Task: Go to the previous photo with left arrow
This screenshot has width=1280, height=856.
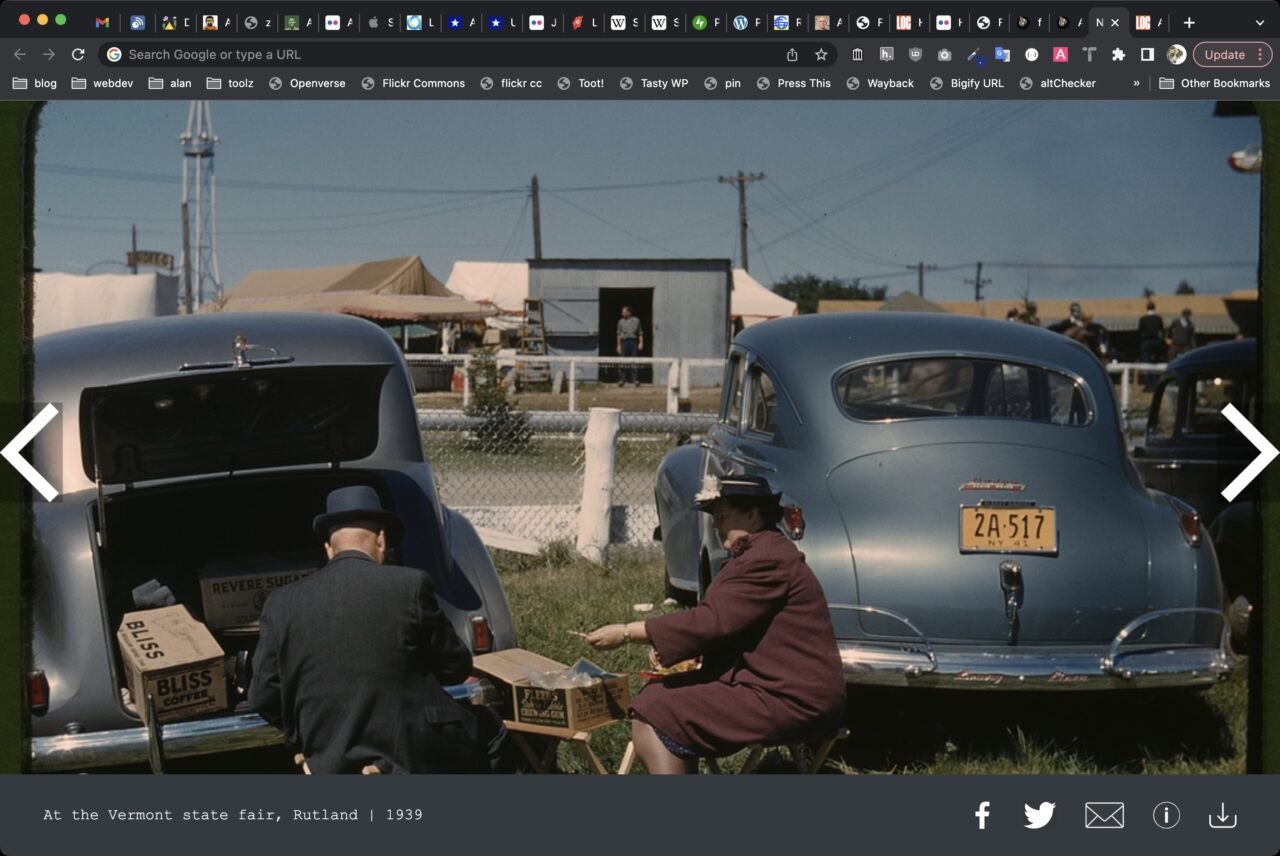Action: pyautogui.click(x=32, y=452)
